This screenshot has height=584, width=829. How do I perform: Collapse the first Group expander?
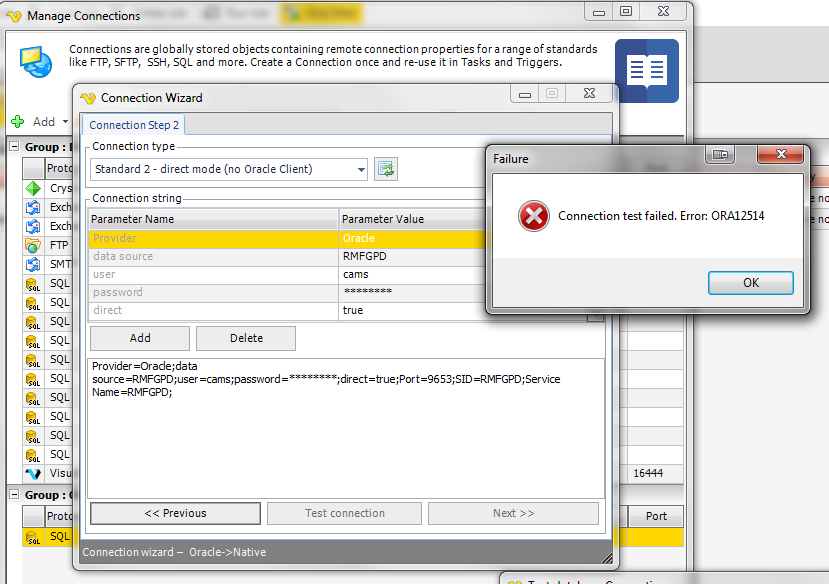click(14, 146)
